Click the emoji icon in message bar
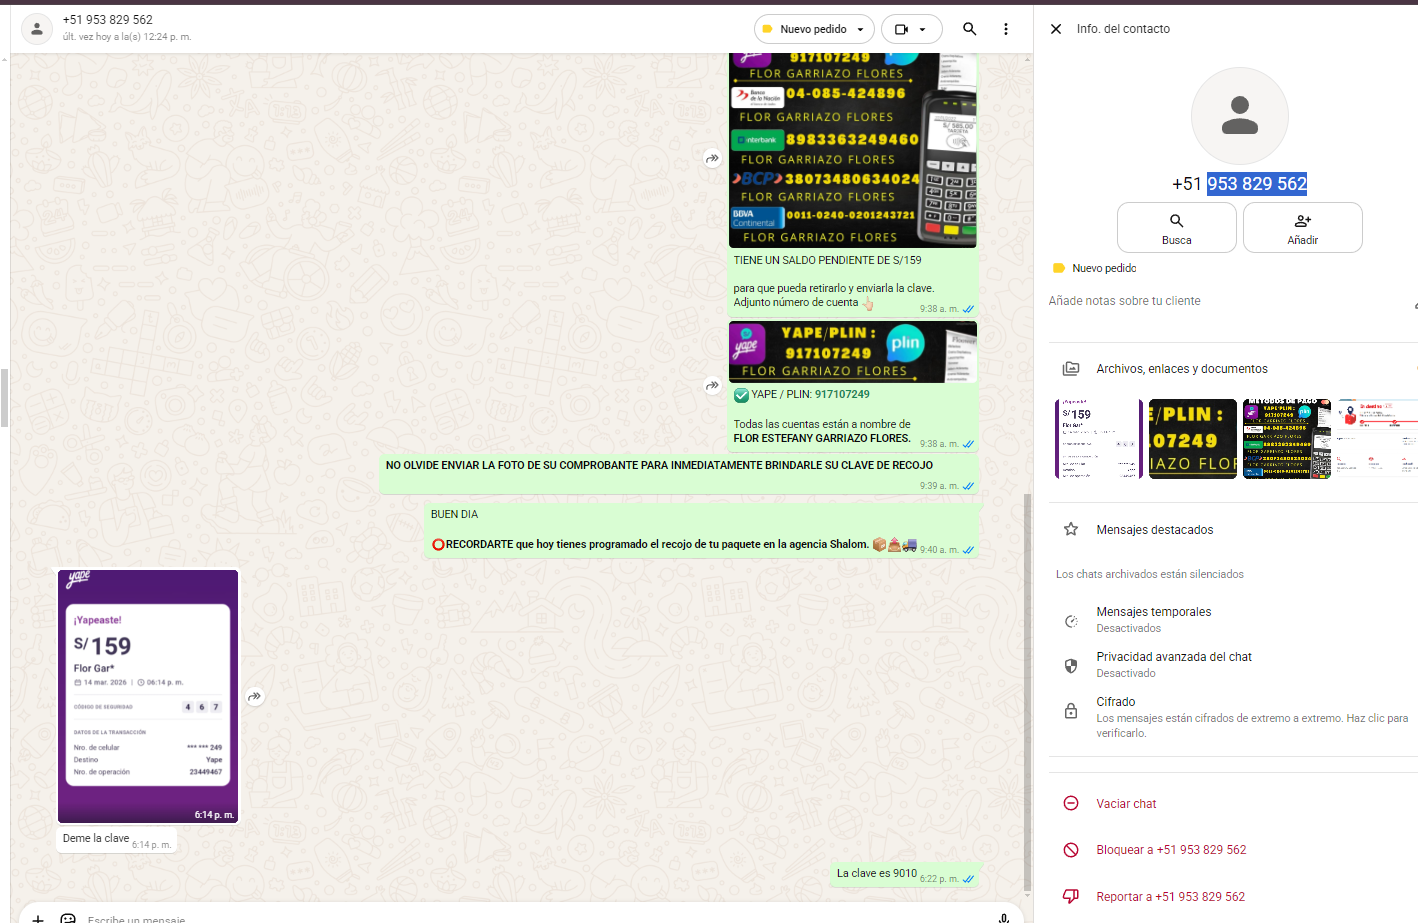Viewport: 1418px width, 923px height. 68,918
